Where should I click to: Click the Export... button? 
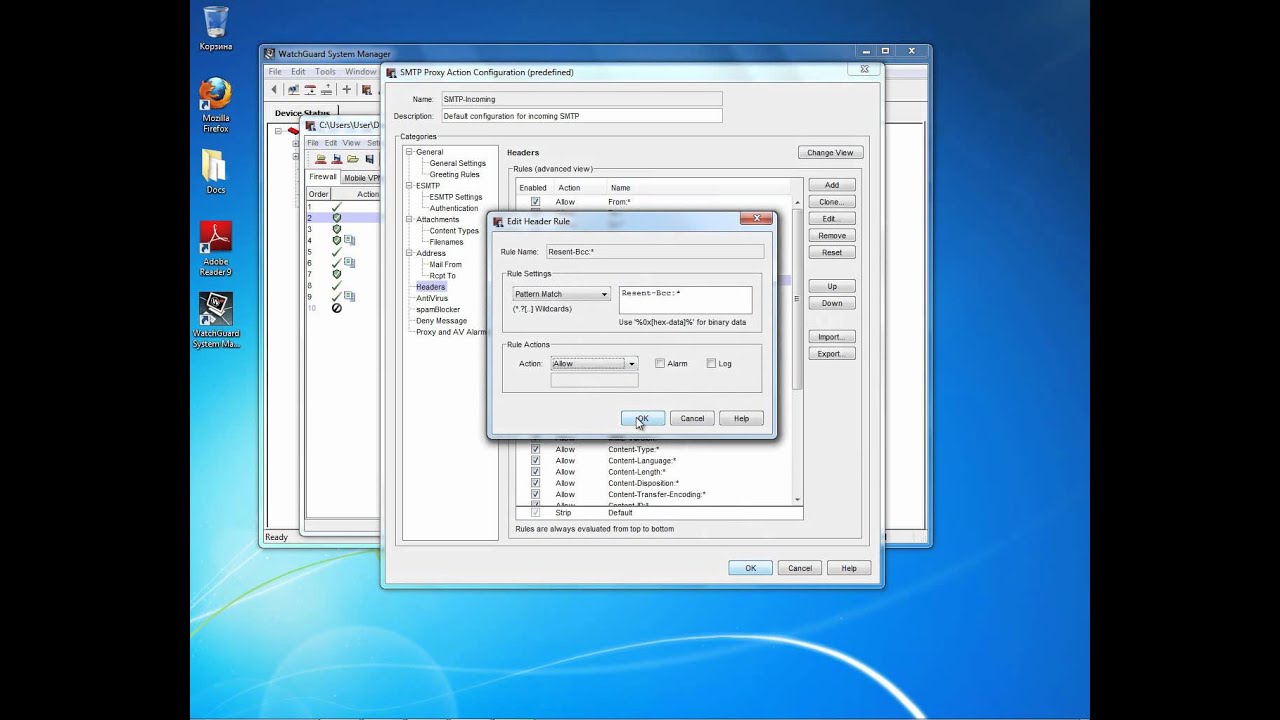[x=832, y=354]
